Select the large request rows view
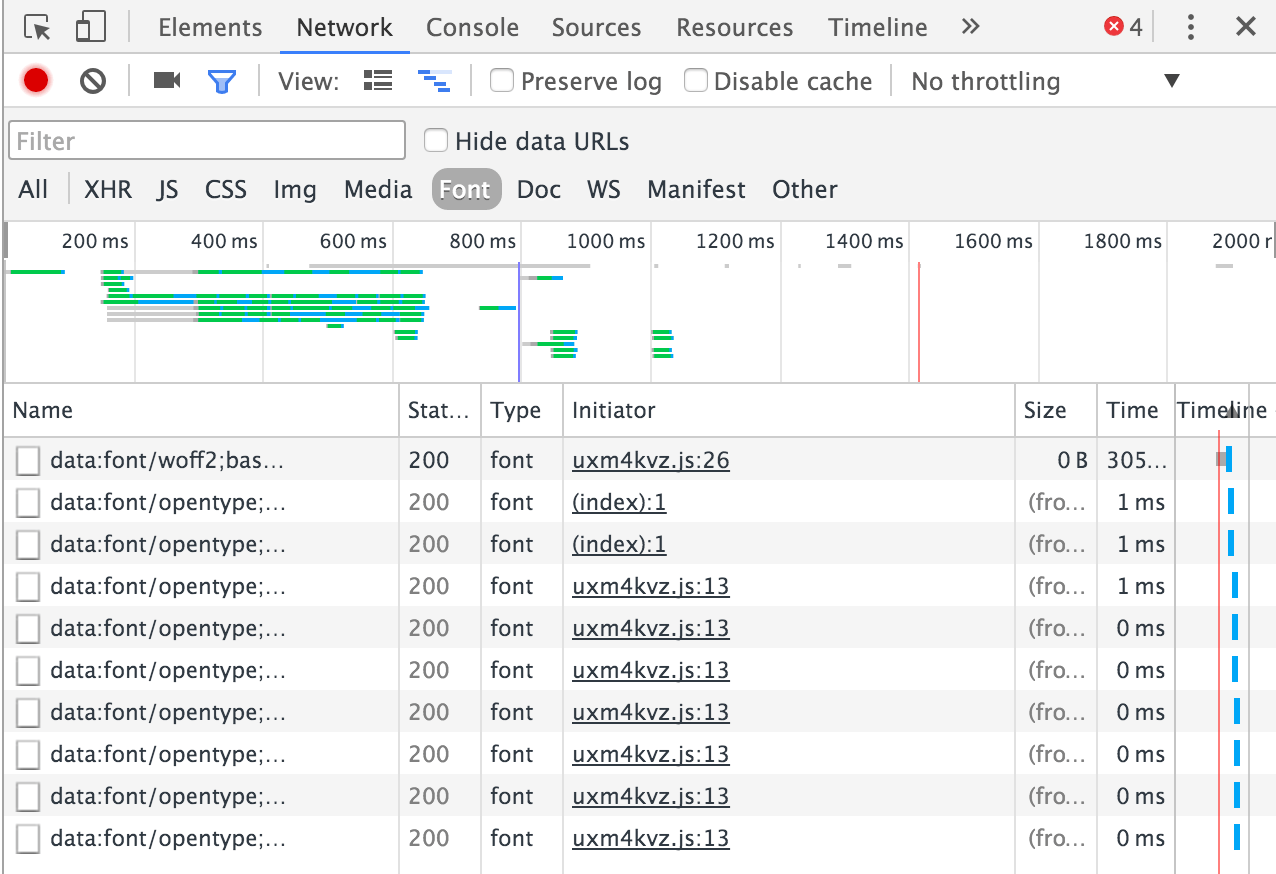The height and width of the screenshot is (874, 1276). tap(378, 81)
